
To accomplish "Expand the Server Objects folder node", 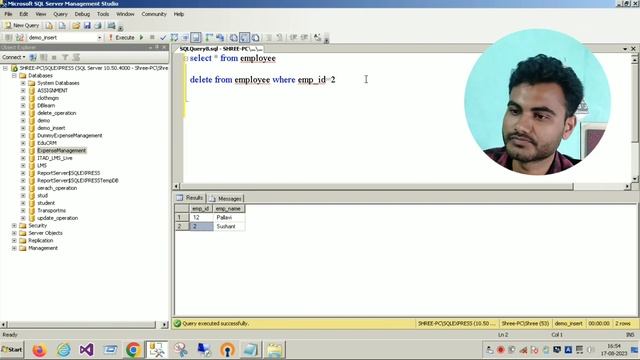I will click(x=14, y=233).
